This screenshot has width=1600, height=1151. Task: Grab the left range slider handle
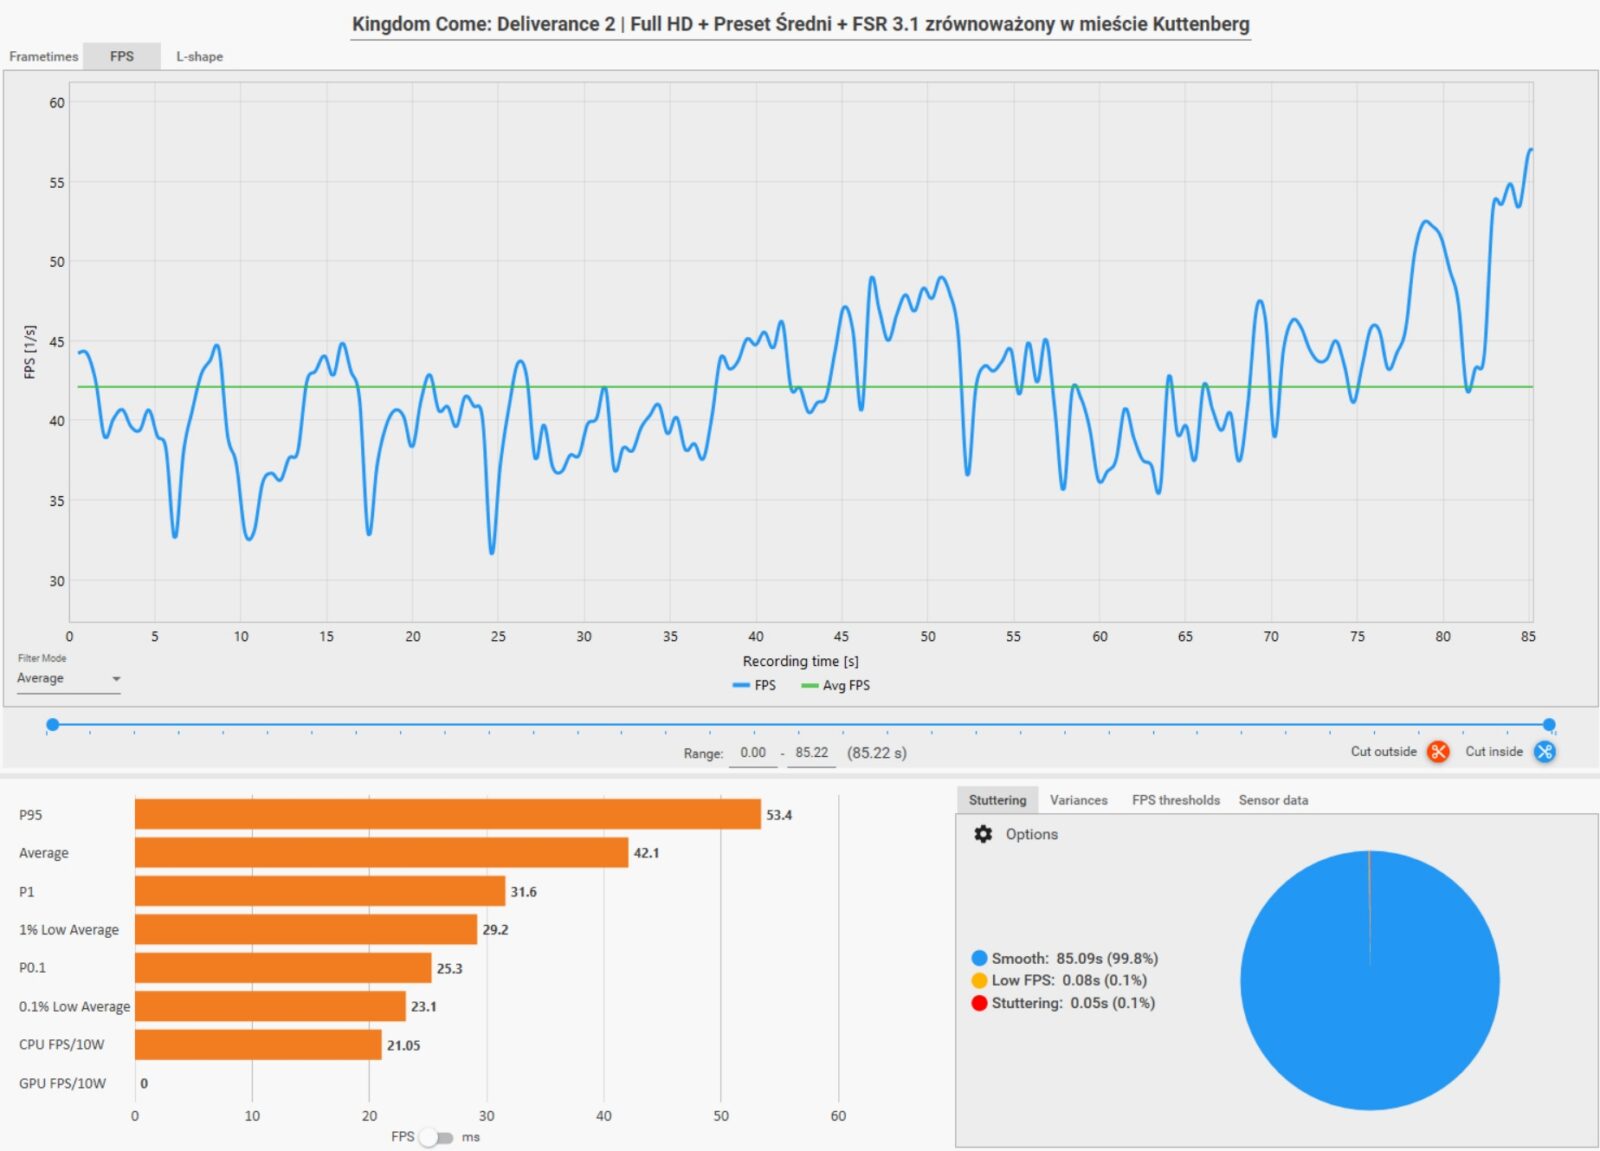pos(53,724)
